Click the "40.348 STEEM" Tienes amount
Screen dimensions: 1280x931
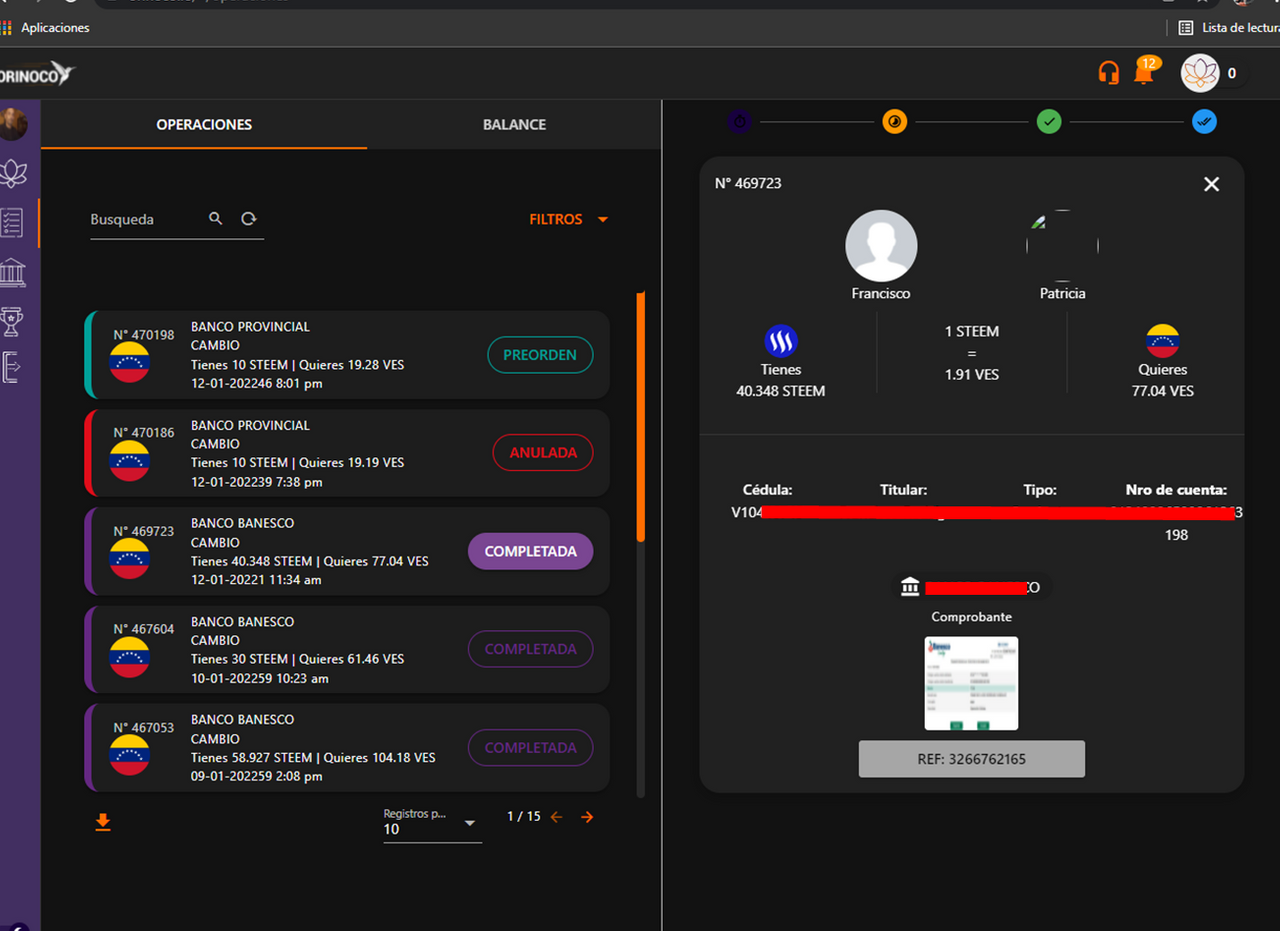point(781,391)
